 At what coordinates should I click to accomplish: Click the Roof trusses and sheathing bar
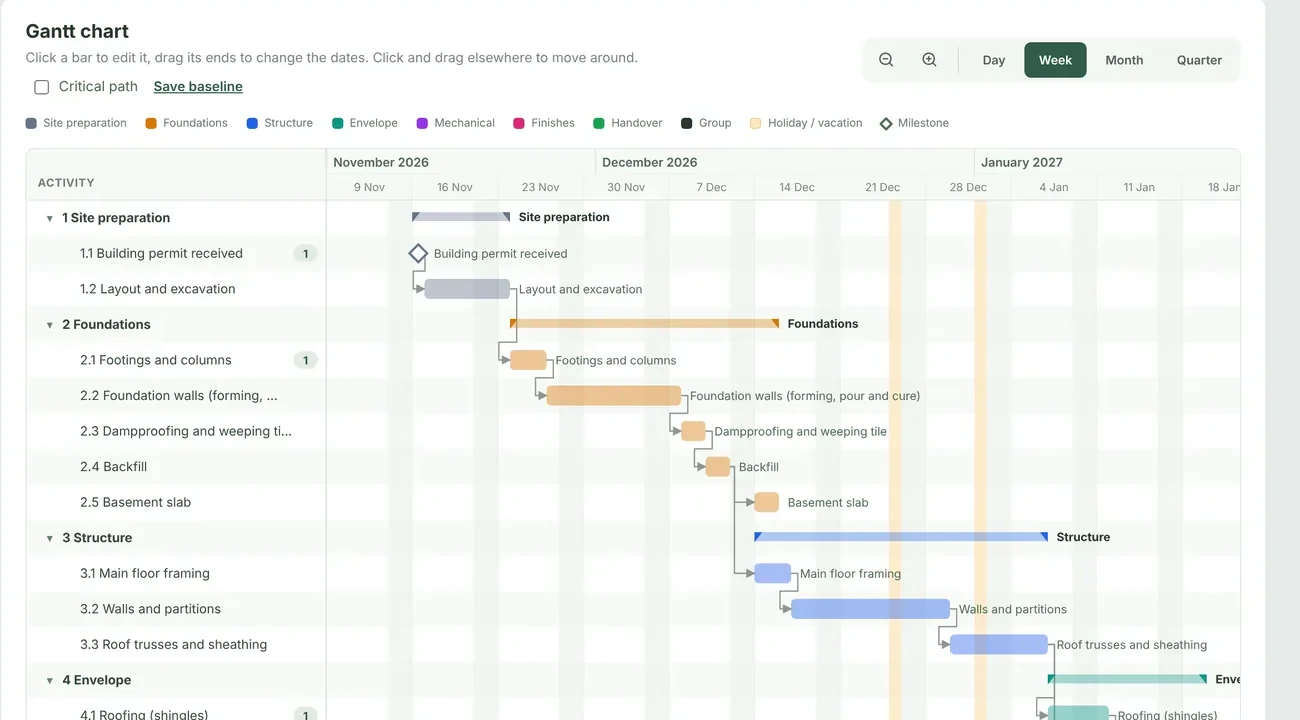point(999,645)
